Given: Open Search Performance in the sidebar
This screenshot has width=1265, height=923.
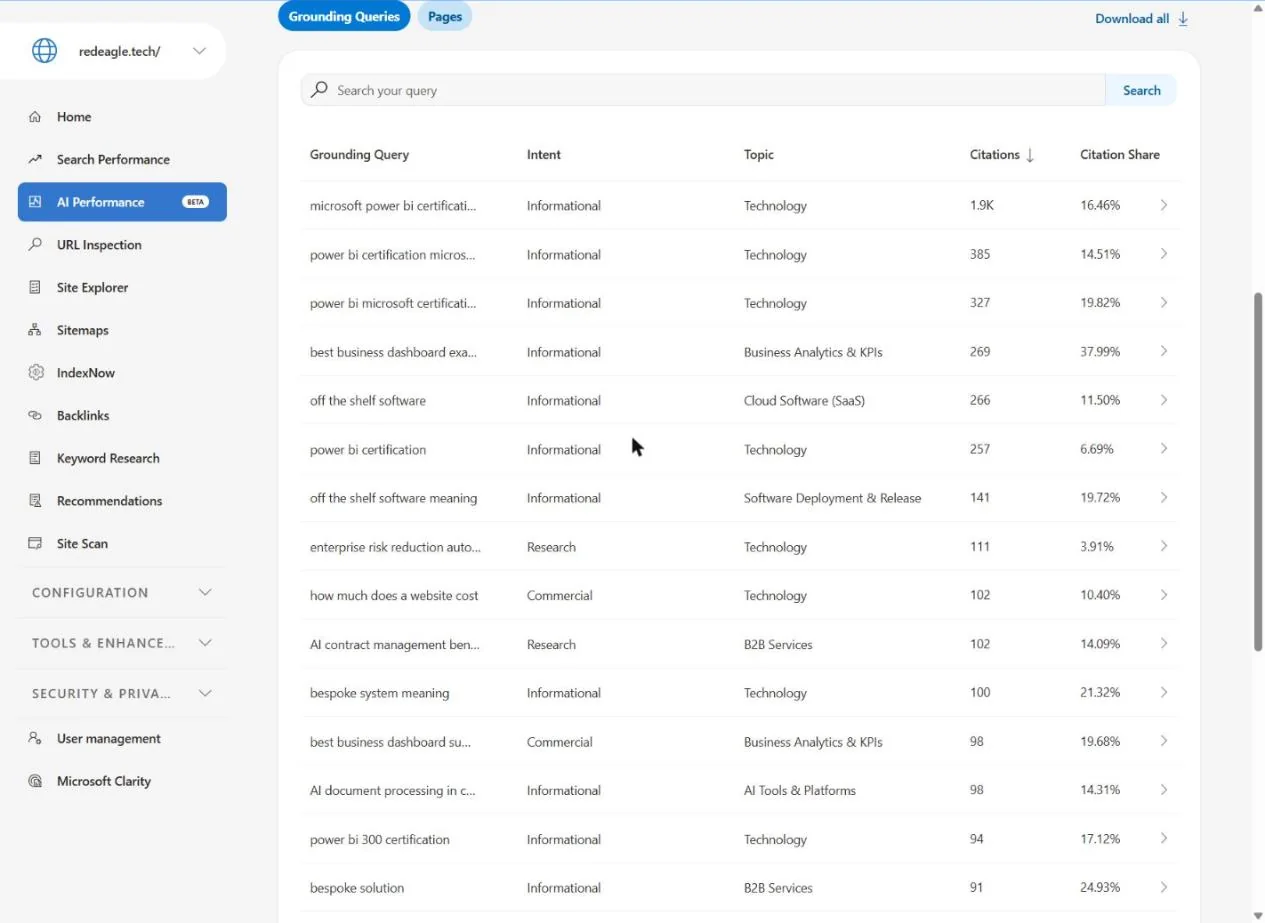Looking at the screenshot, I should click(113, 159).
